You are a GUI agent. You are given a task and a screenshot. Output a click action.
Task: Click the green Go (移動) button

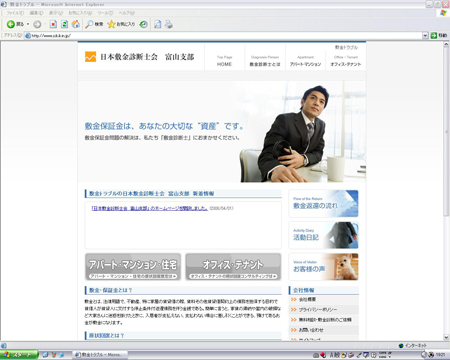point(439,35)
